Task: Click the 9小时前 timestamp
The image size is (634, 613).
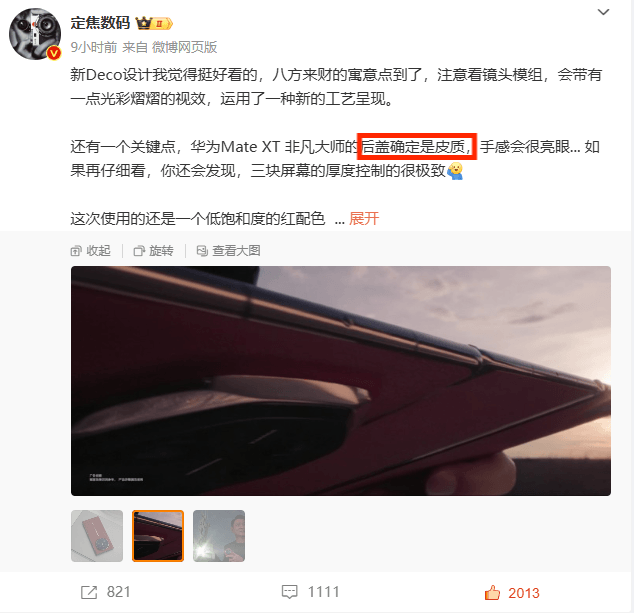Action: coord(94,47)
